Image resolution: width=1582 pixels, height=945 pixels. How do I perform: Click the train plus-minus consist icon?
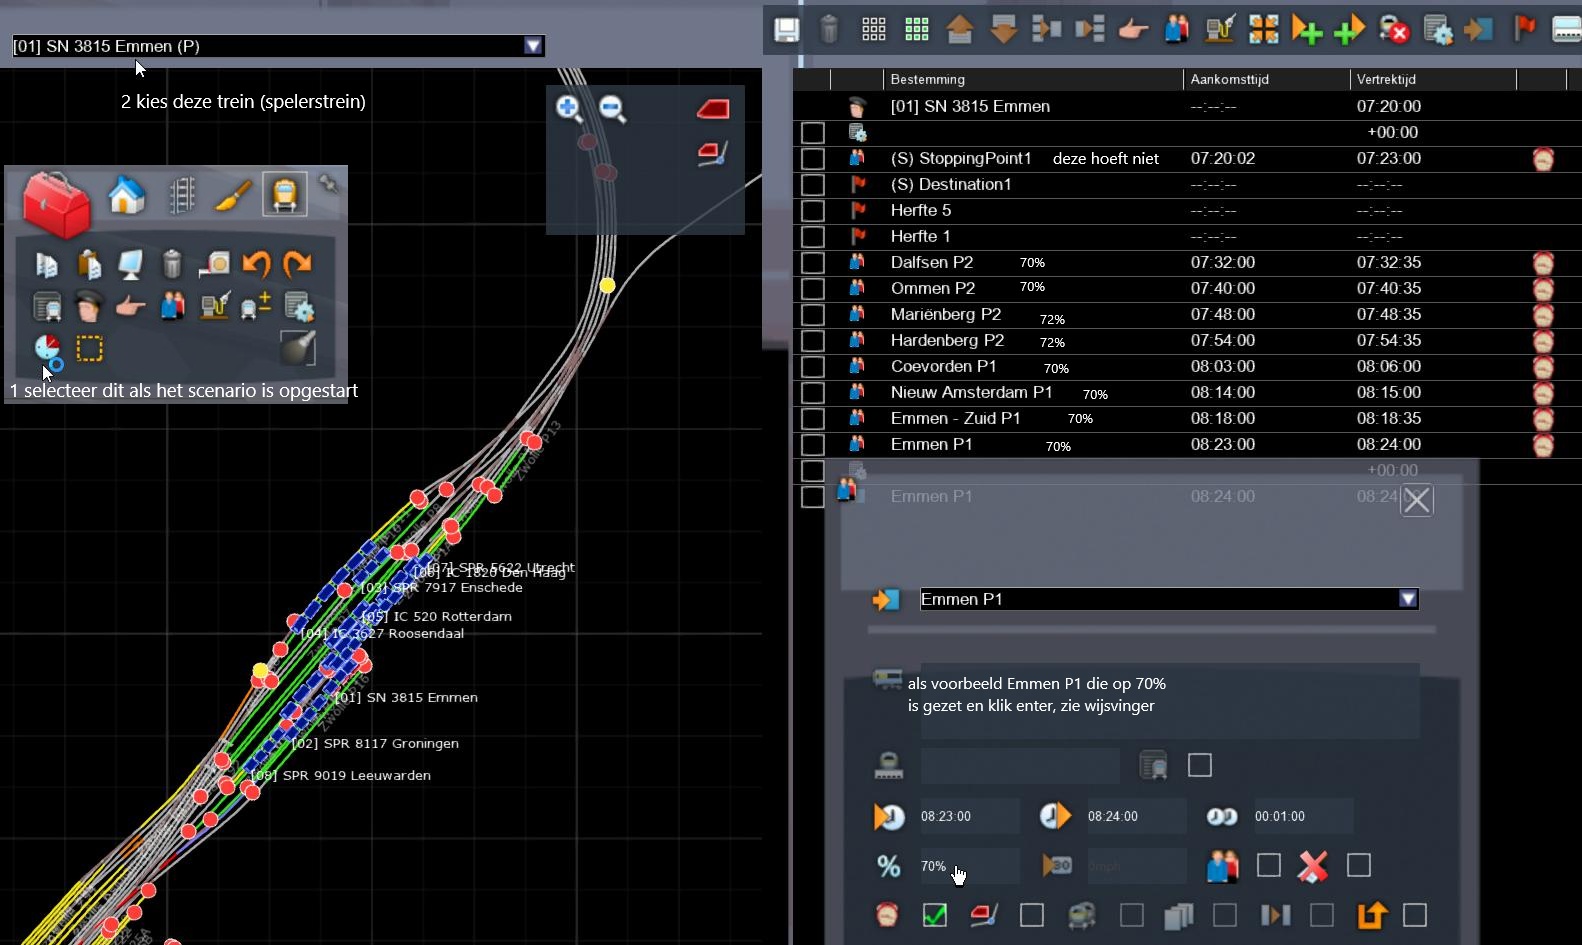256,306
